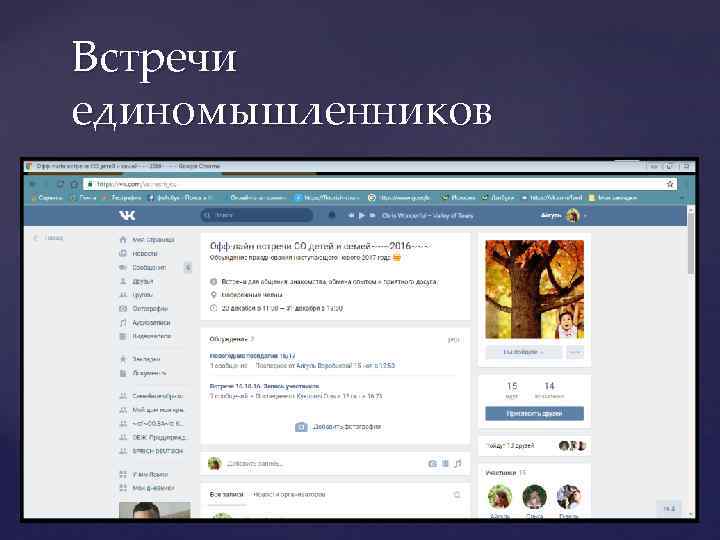
Task: Go back with browser back arrow
Action: tap(33, 184)
